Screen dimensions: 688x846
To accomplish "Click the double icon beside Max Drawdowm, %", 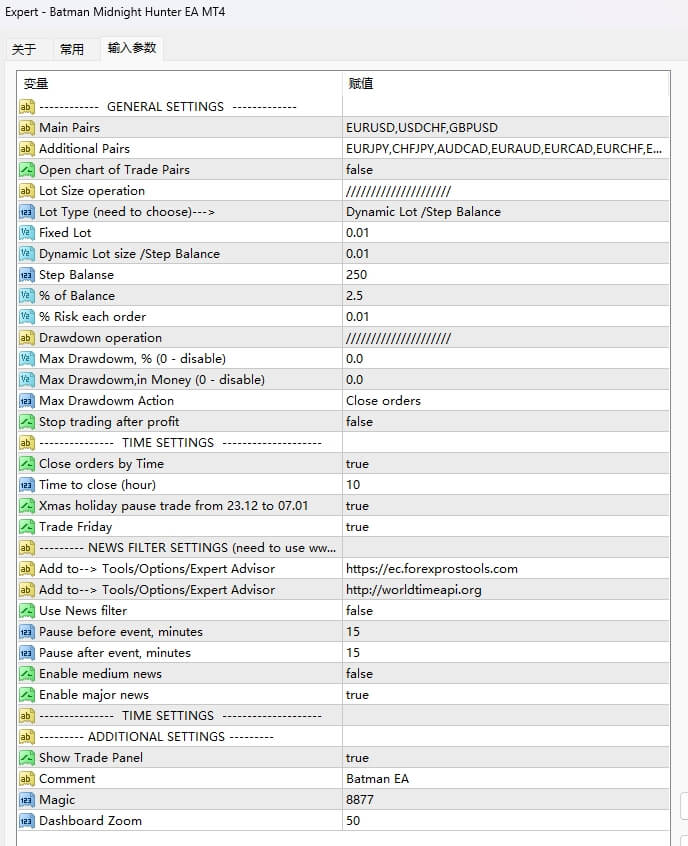I will coord(26,359).
